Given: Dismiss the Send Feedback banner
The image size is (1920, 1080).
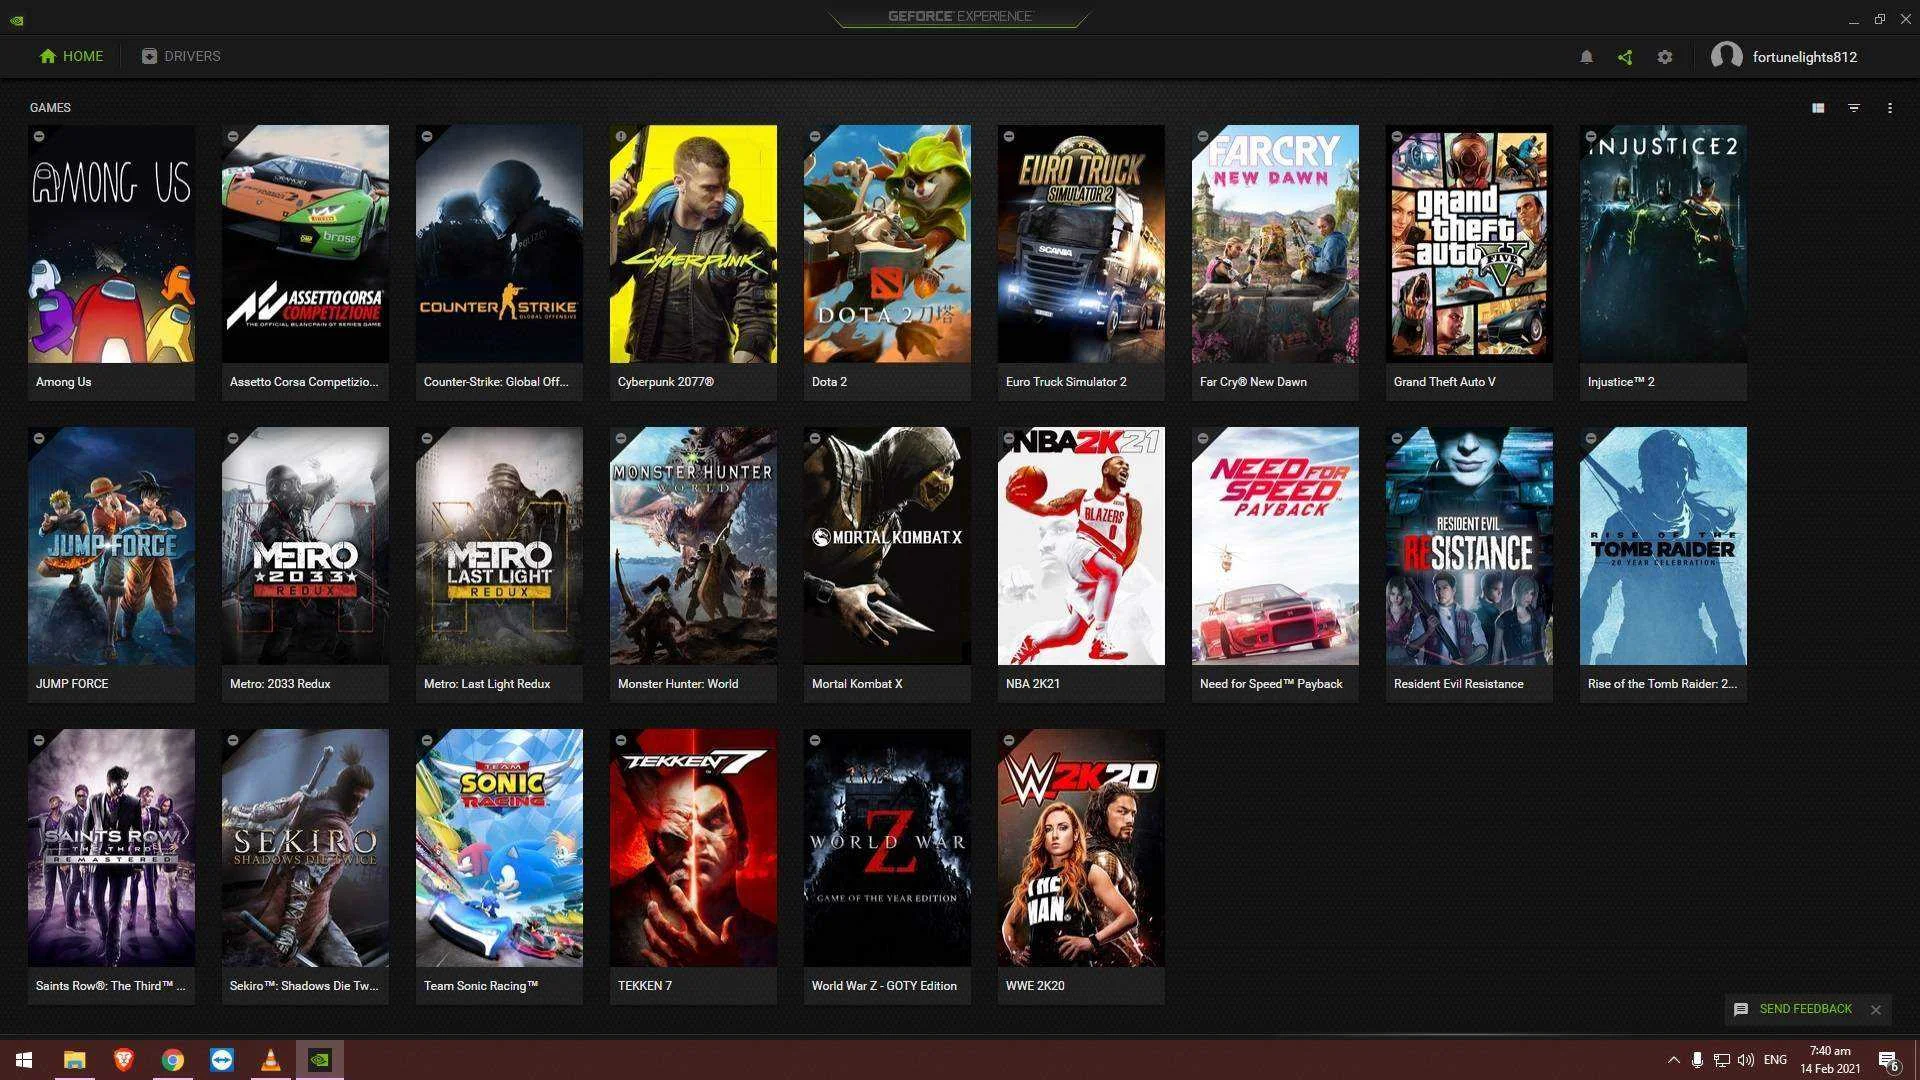Looking at the screenshot, I should coord(1876,1010).
